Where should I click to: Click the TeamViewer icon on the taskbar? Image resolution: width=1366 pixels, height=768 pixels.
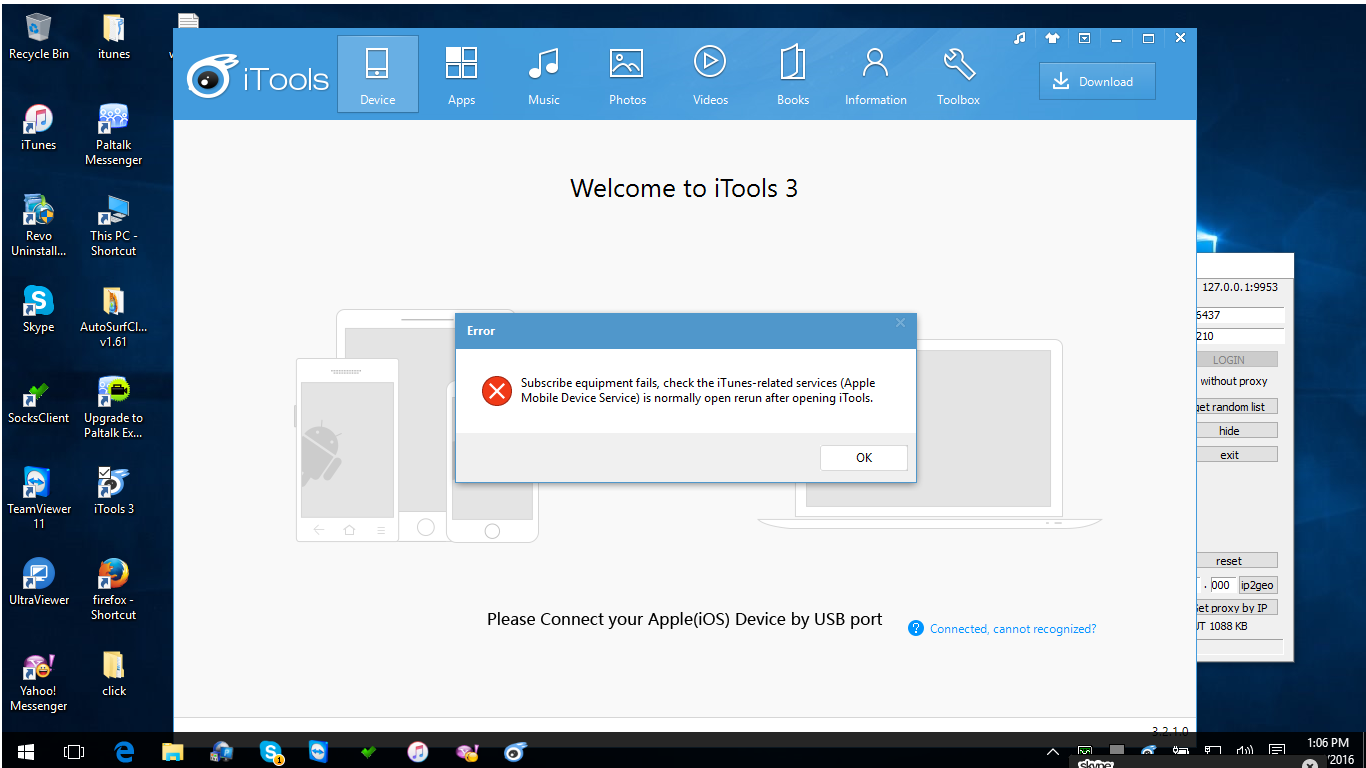(319, 751)
